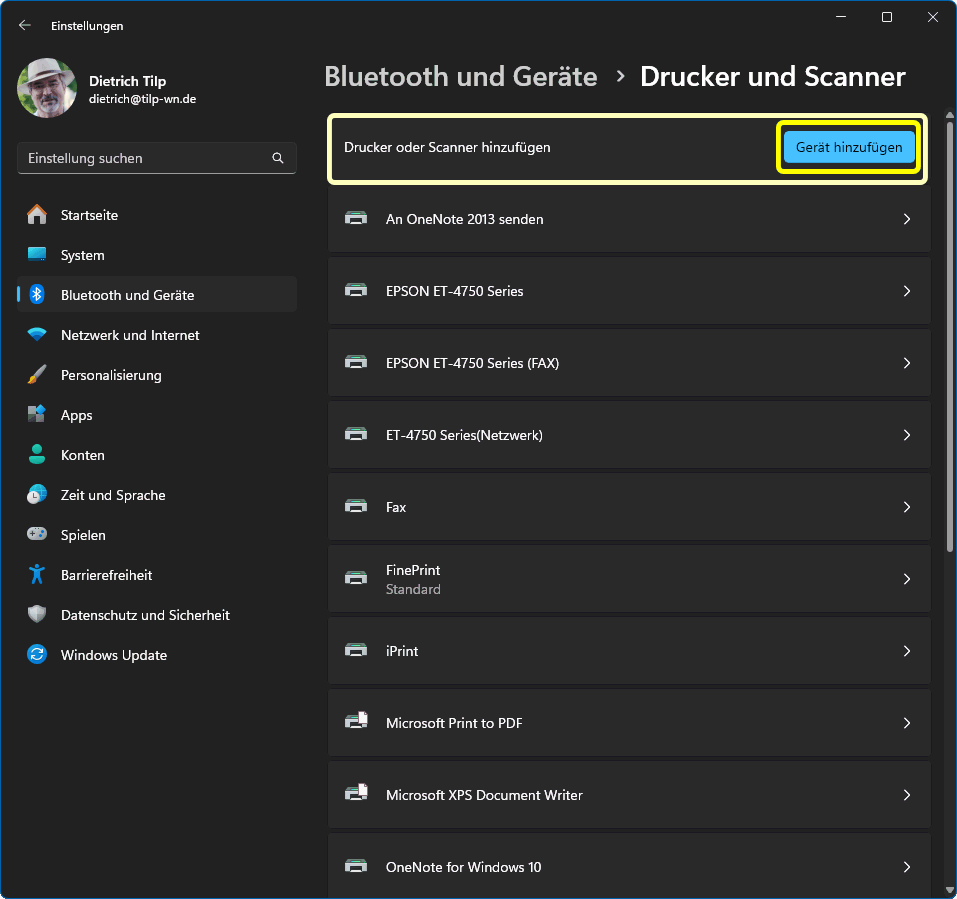Screen dimensions: 957x899
Task: Click the Barrierefreiheit accessibility icon
Action: coord(37,575)
